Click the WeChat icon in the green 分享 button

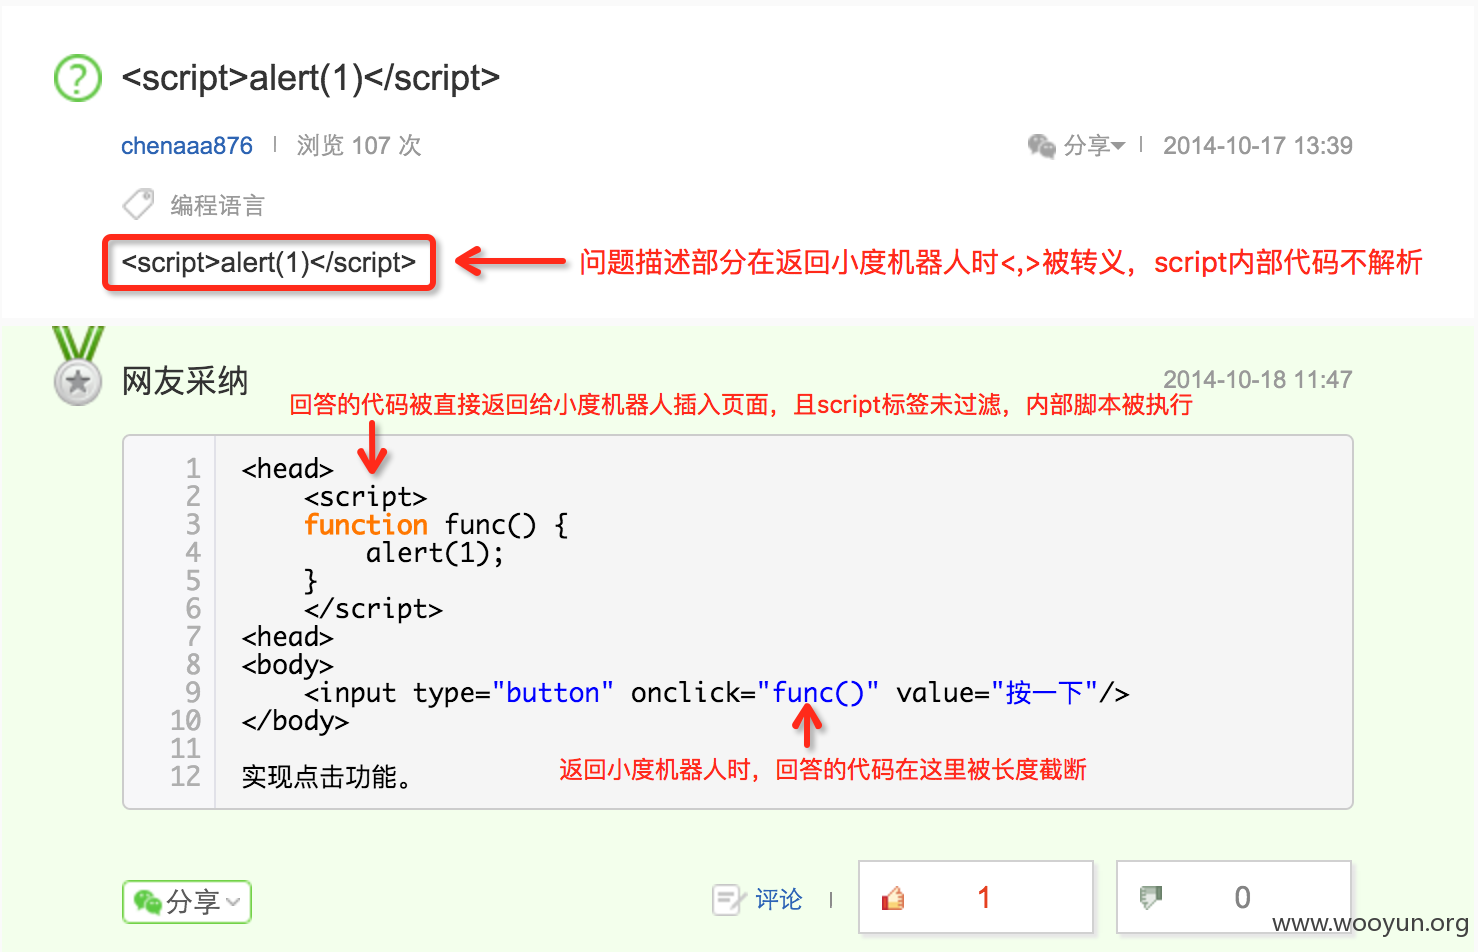pos(147,902)
